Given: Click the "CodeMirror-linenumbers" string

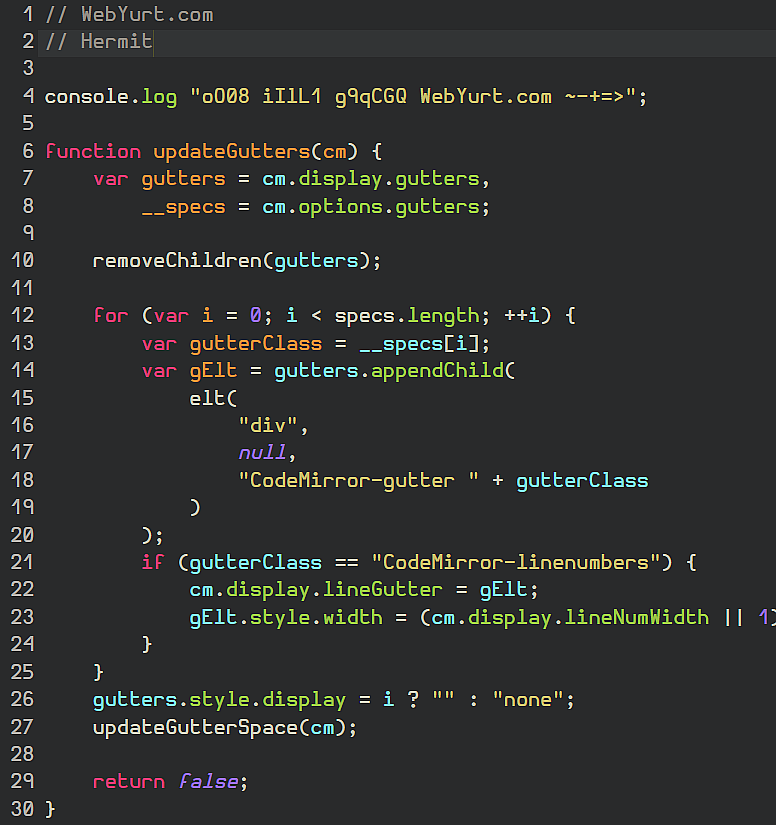Looking at the screenshot, I should click(516, 562).
